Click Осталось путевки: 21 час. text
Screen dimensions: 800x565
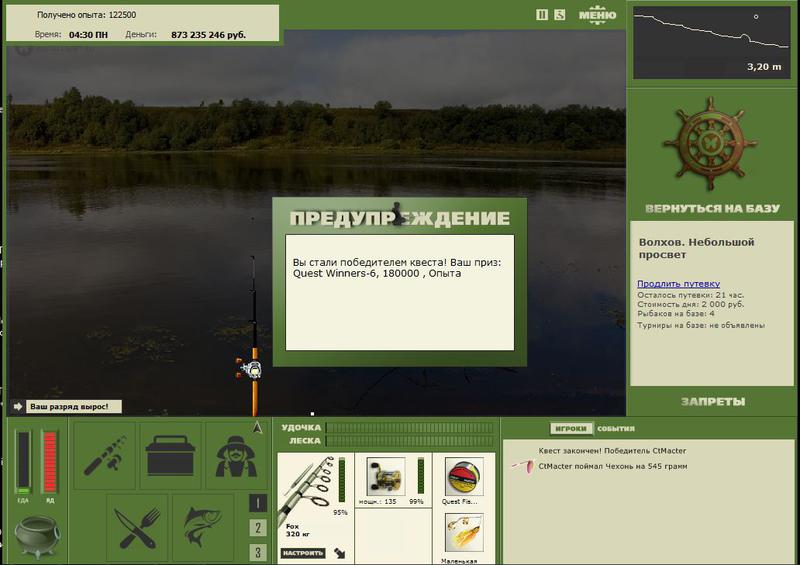(690, 295)
